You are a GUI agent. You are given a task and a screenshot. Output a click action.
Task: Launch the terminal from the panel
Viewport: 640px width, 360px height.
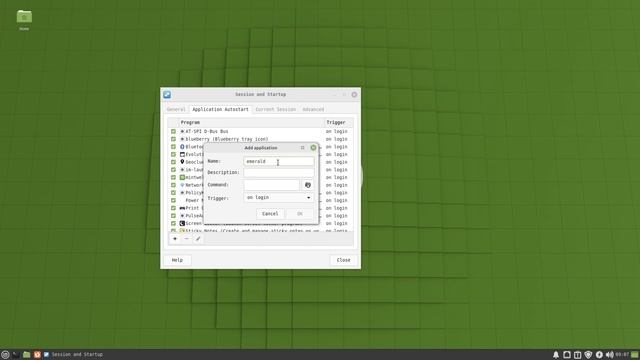(x=16, y=355)
